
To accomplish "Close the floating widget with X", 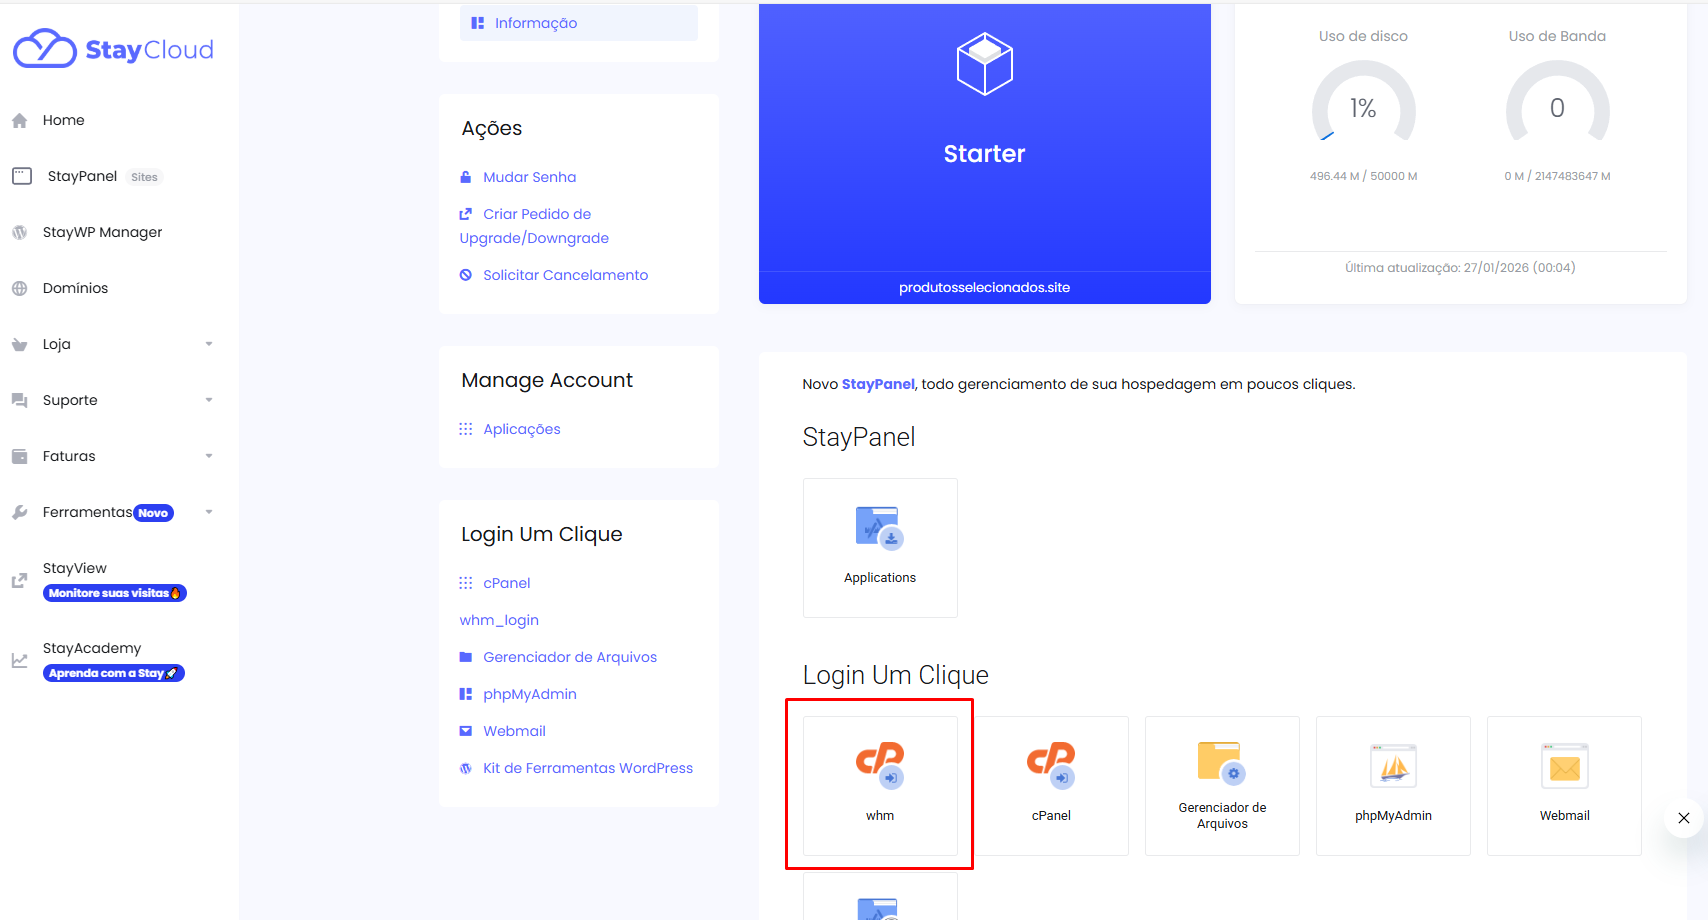I will [1684, 818].
